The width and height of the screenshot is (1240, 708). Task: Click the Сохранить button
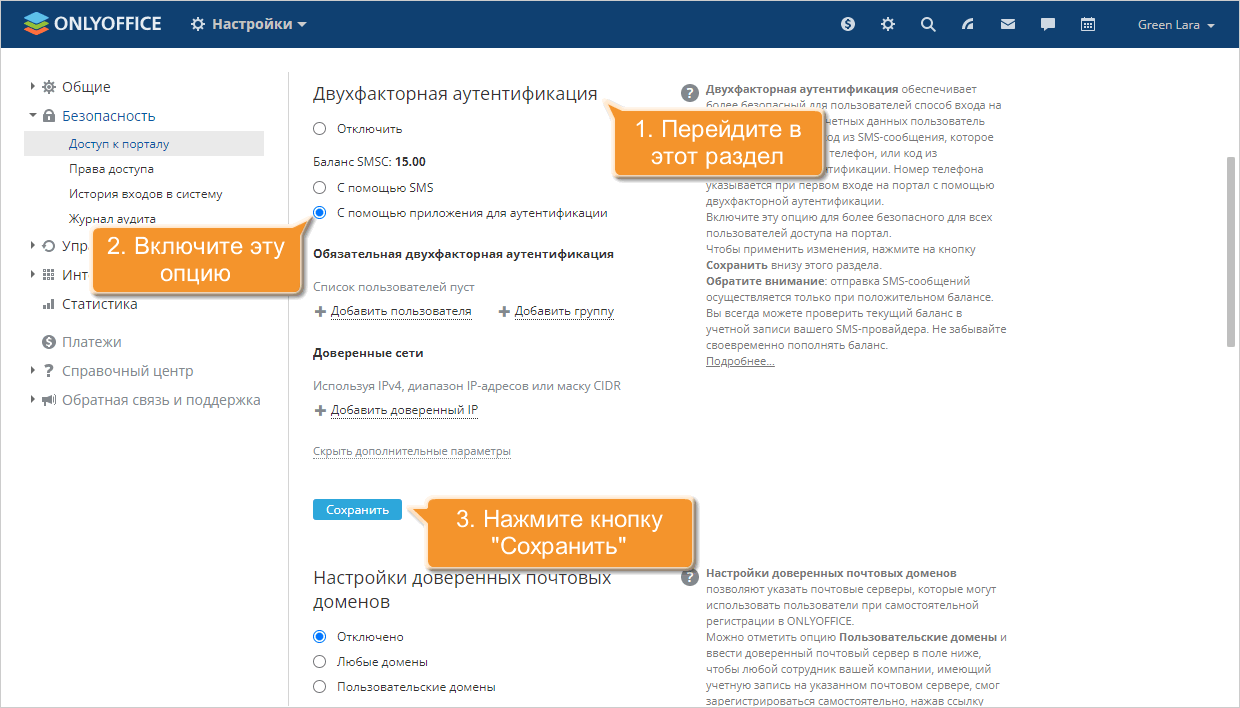point(357,510)
